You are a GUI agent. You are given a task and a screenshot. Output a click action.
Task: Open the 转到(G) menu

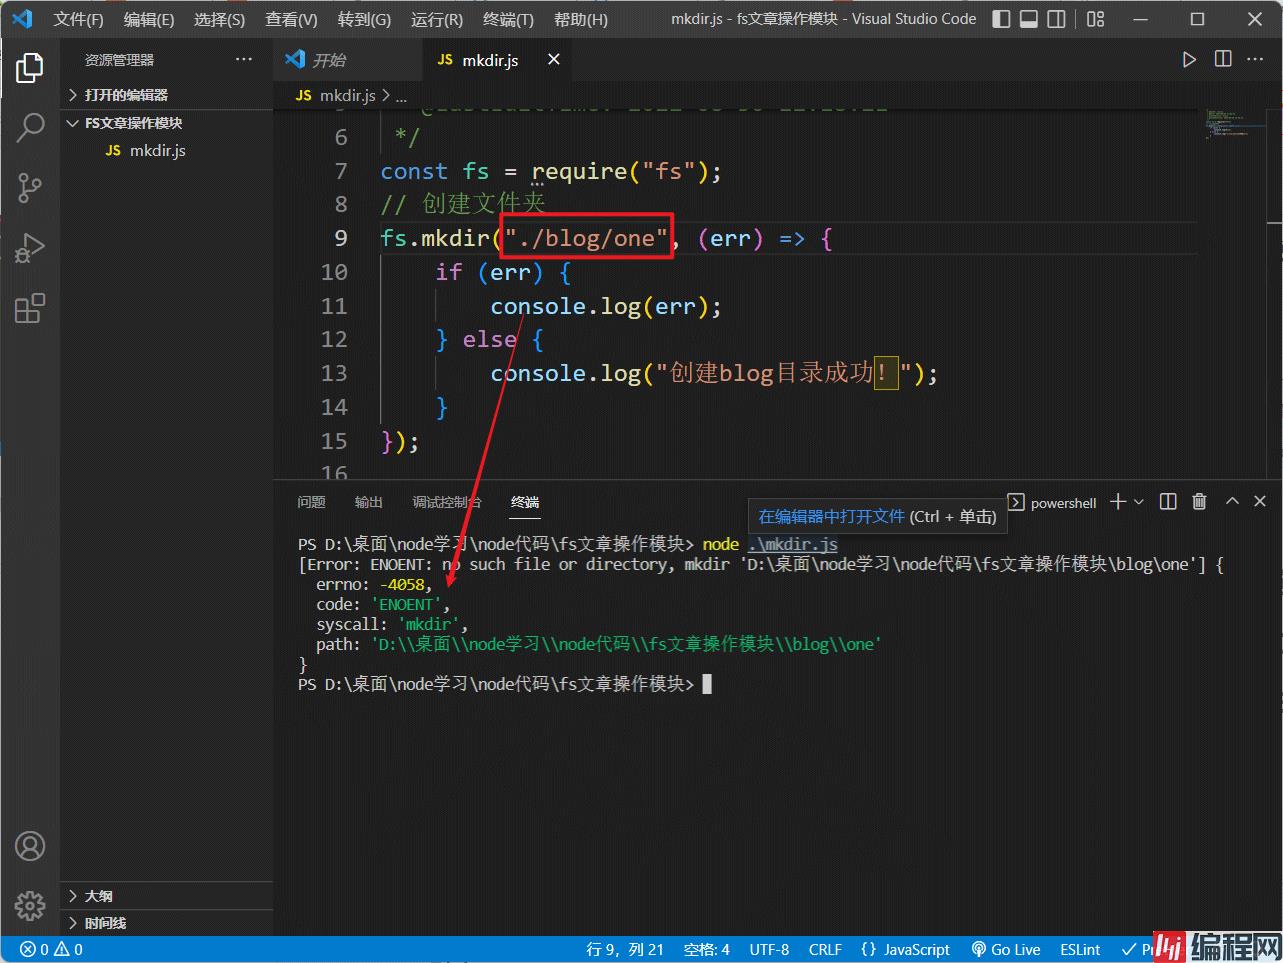364,19
